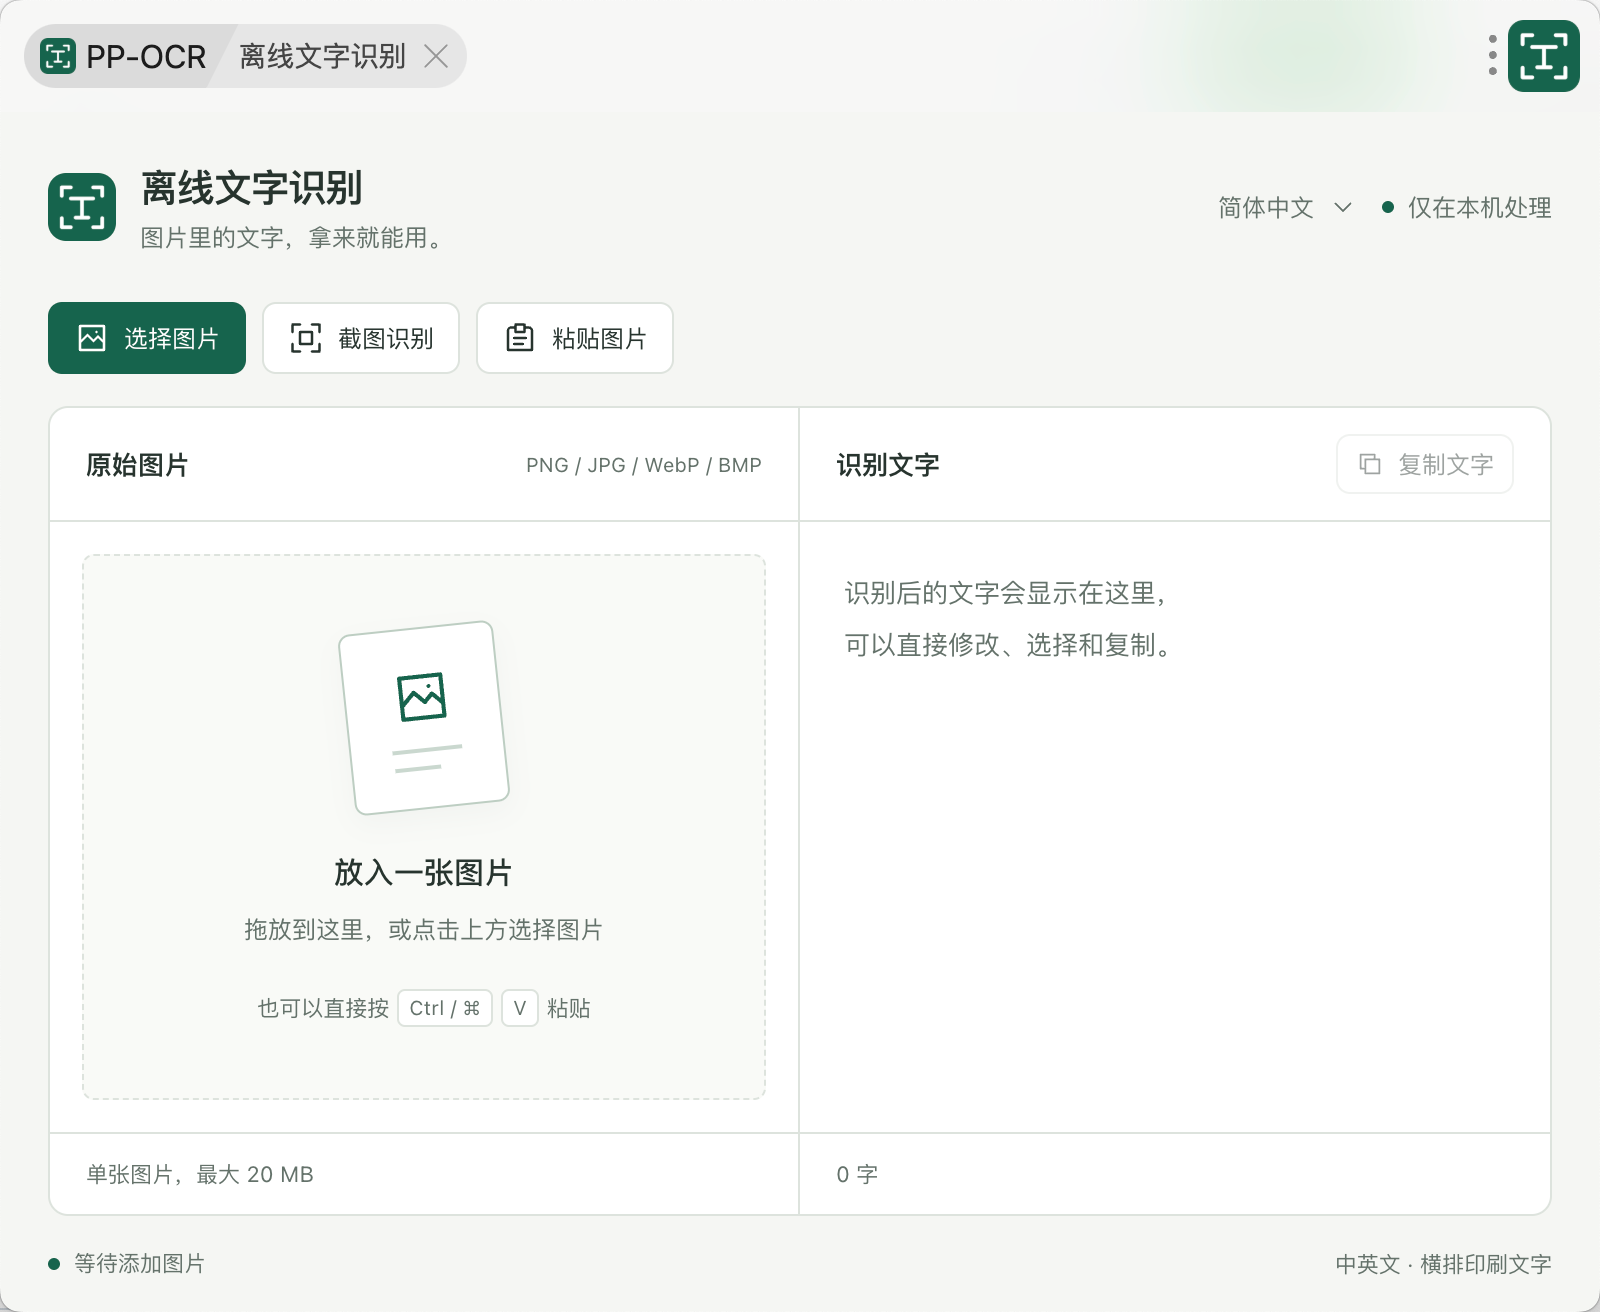Click the 拖放到这里，或点击上方选择图片 hint text
The height and width of the screenshot is (1312, 1600).
[424, 930]
